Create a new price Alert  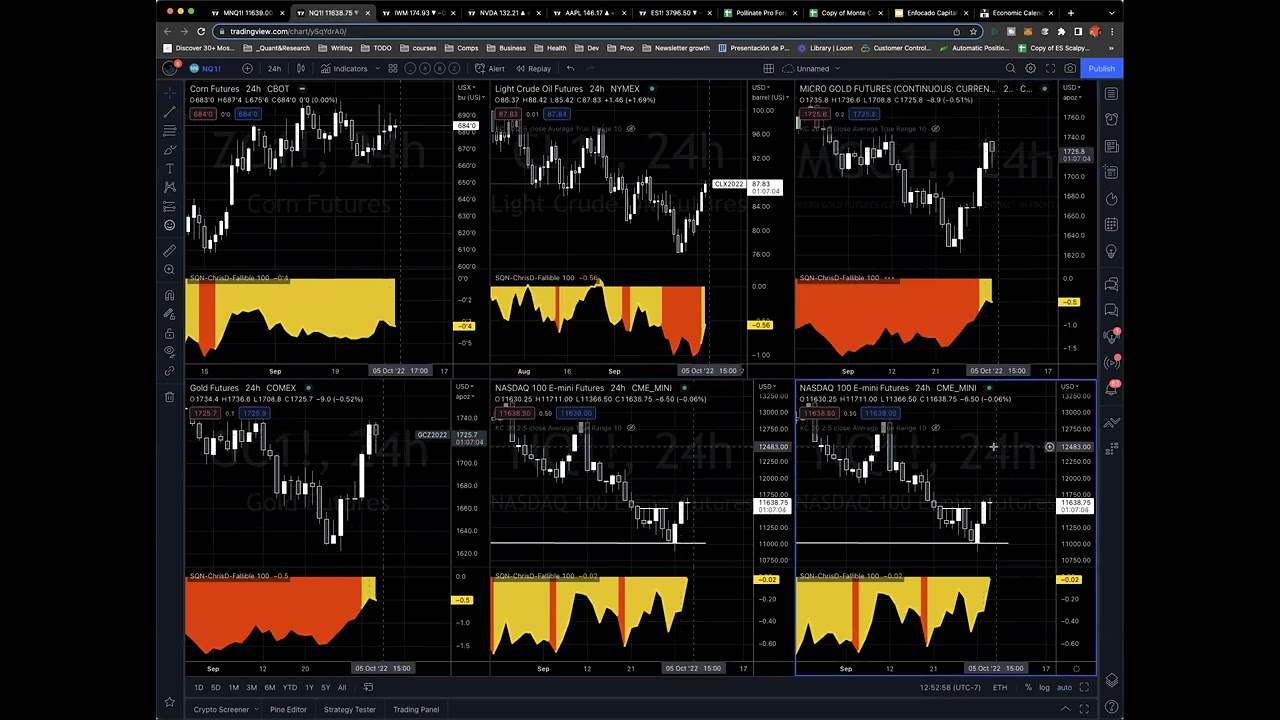click(490, 69)
